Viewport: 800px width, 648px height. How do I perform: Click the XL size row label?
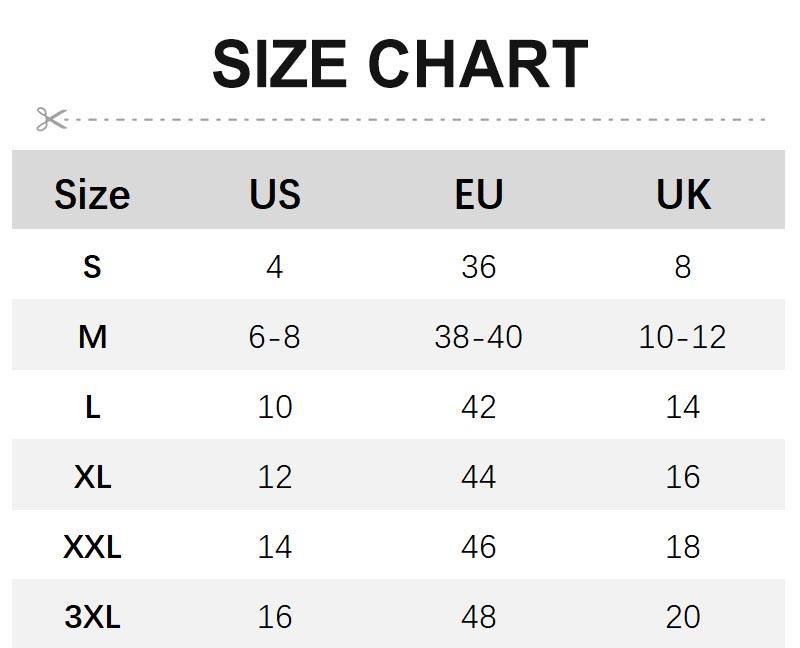click(92, 477)
